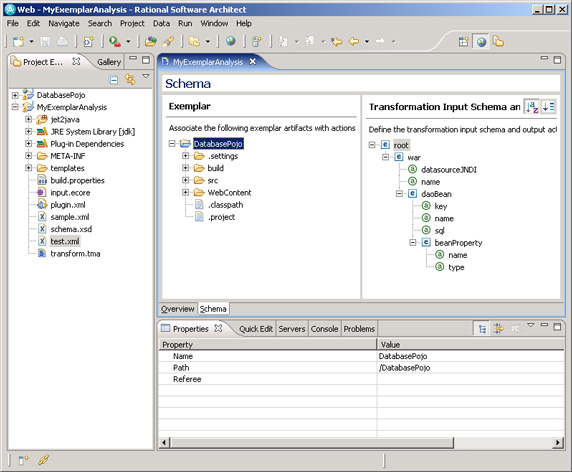The image size is (572, 472).
Task: Switch to the Gallery tab
Action: (x=109, y=62)
